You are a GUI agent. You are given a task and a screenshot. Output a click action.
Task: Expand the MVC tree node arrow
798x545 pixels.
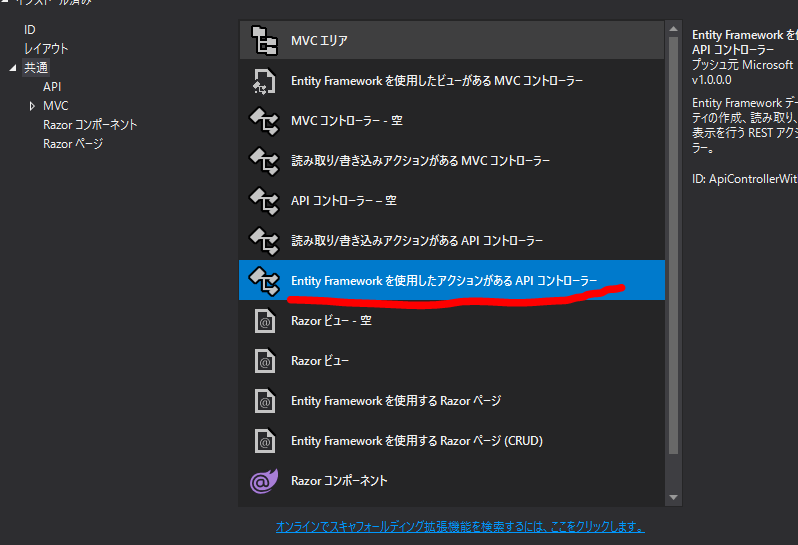[x=32, y=106]
